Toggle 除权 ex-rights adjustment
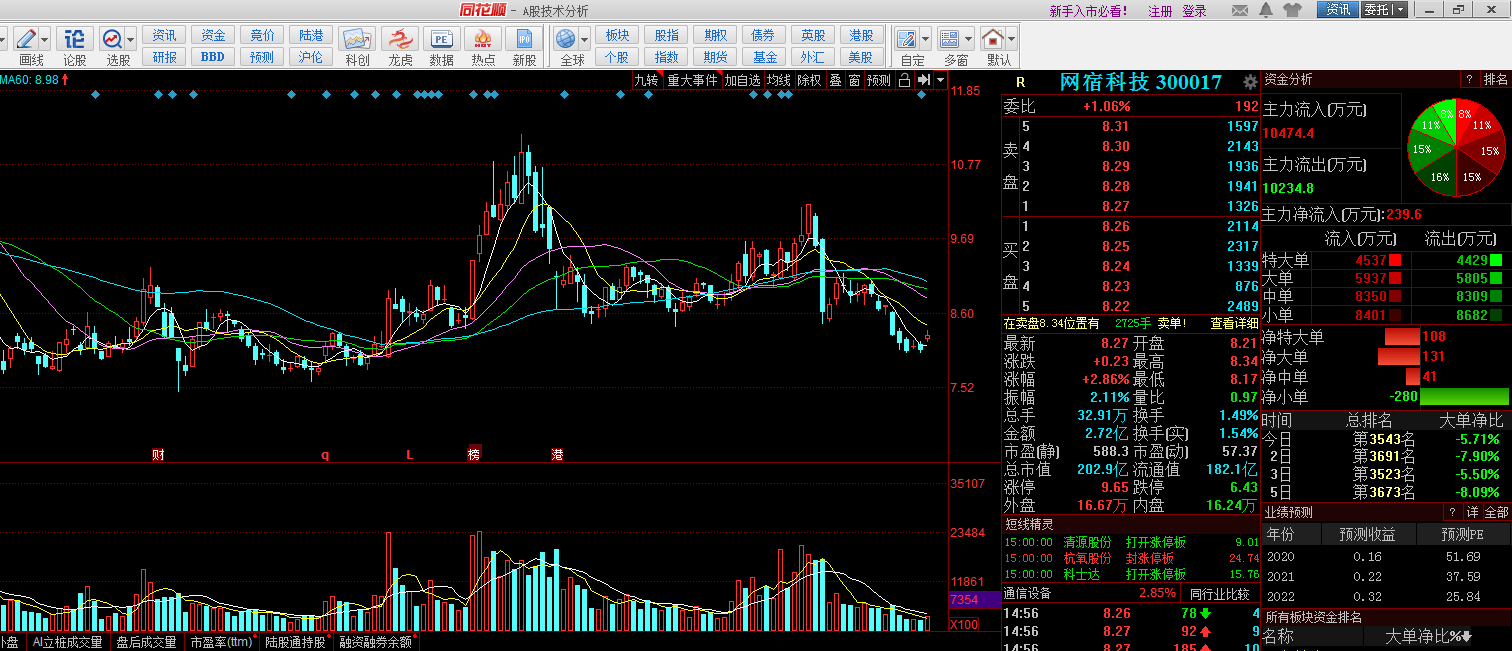1512x651 pixels. point(808,80)
